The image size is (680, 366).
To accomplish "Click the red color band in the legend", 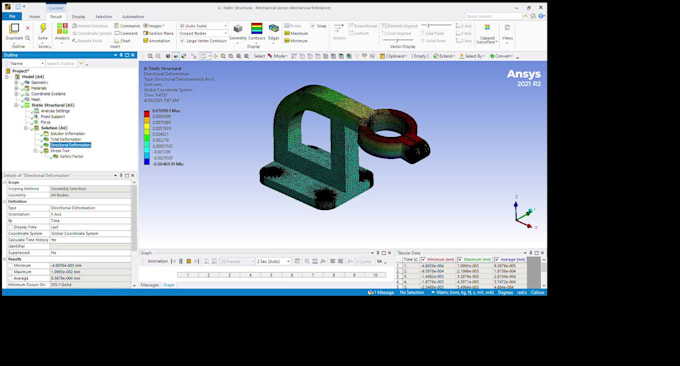I will (x=147, y=114).
